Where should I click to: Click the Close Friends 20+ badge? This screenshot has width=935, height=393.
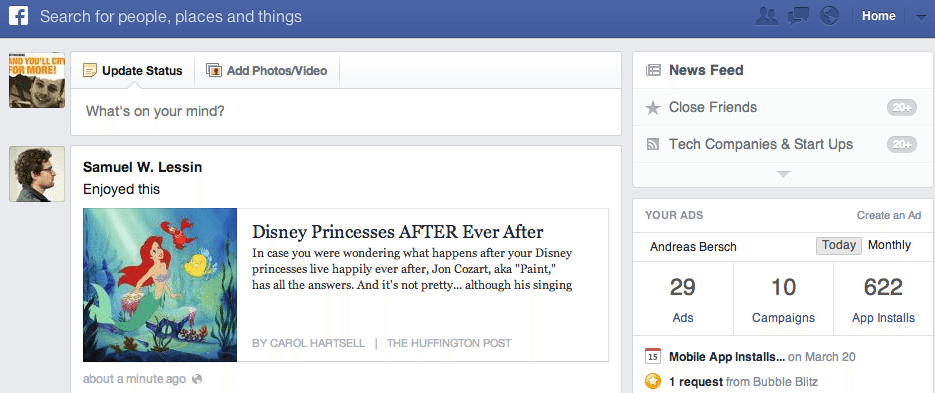click(x=902, y=108)
